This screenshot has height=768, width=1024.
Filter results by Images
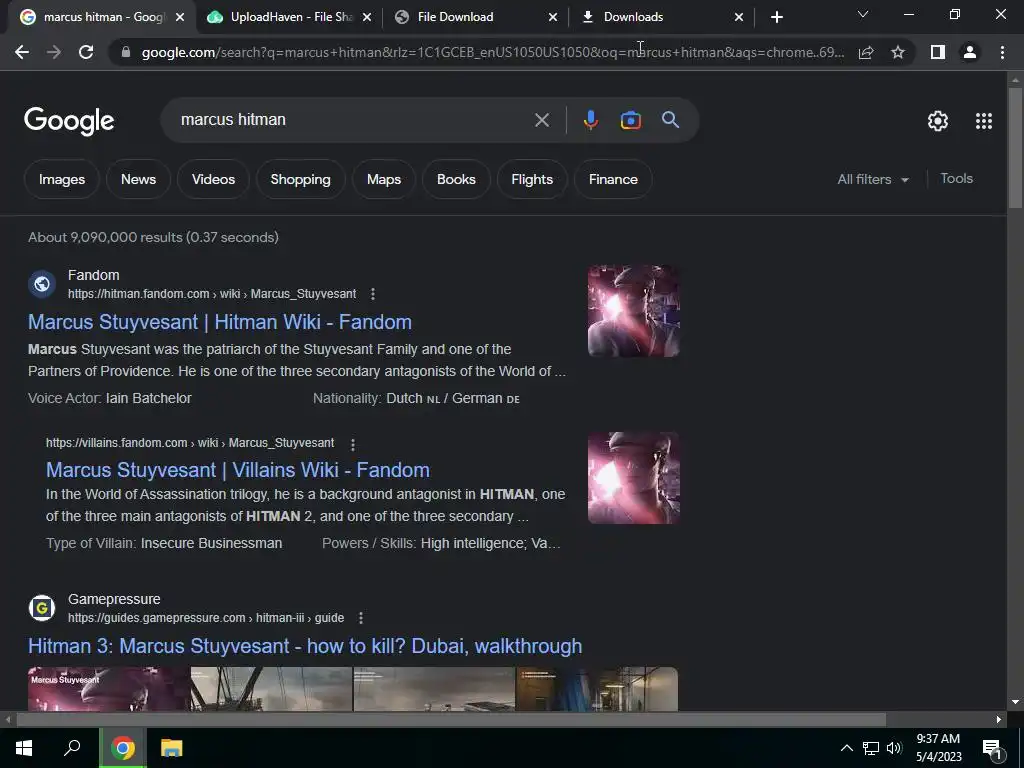[62, 180]
